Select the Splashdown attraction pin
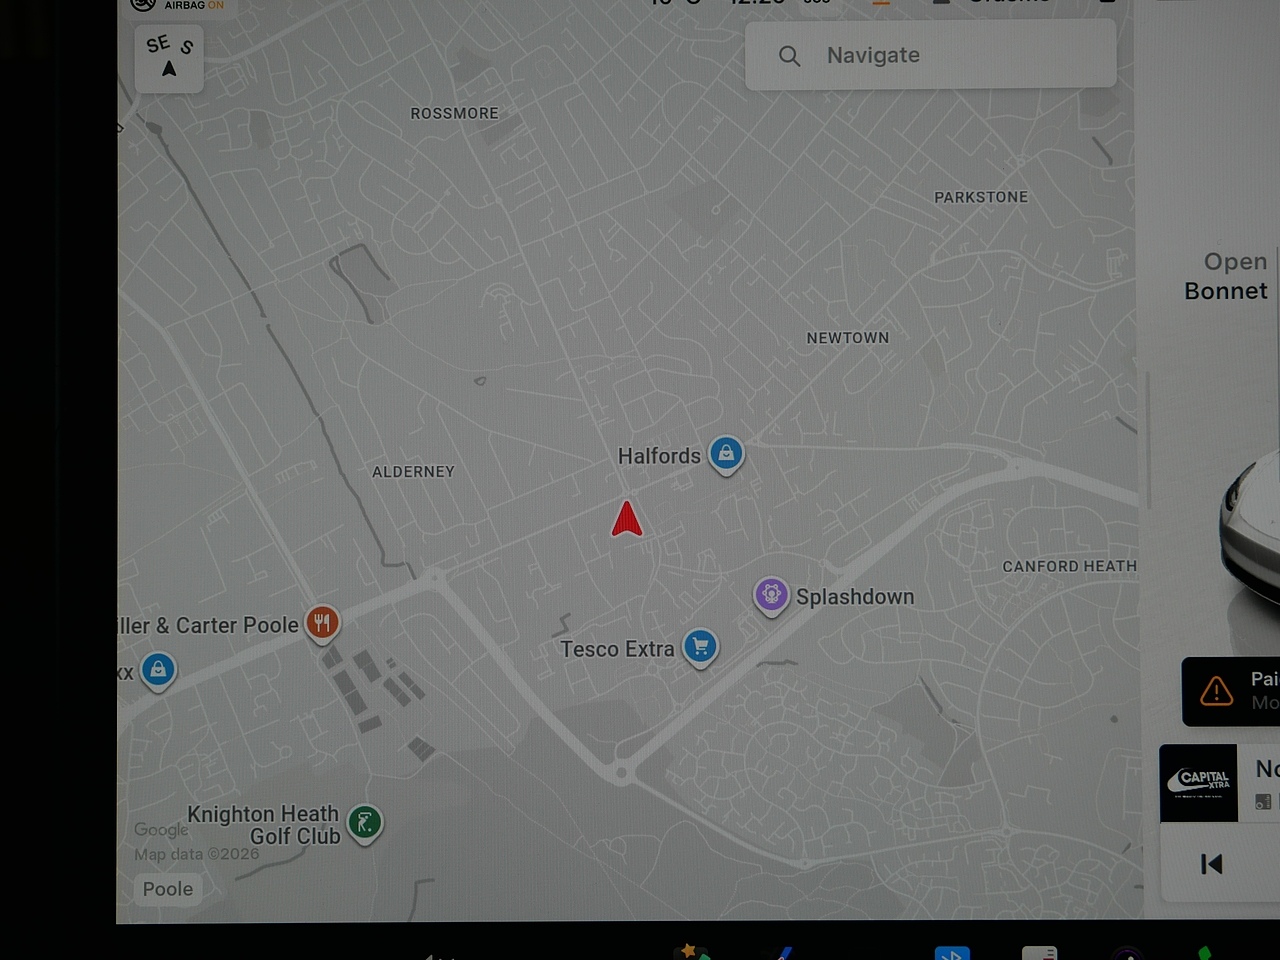 pyautogui.click(x=771, y=595)
